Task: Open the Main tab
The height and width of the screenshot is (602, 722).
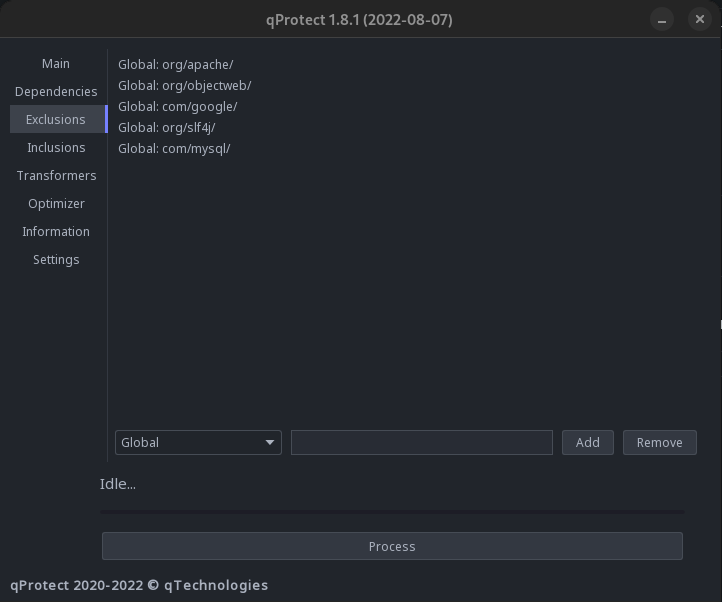Action: [x=56, y=63]
